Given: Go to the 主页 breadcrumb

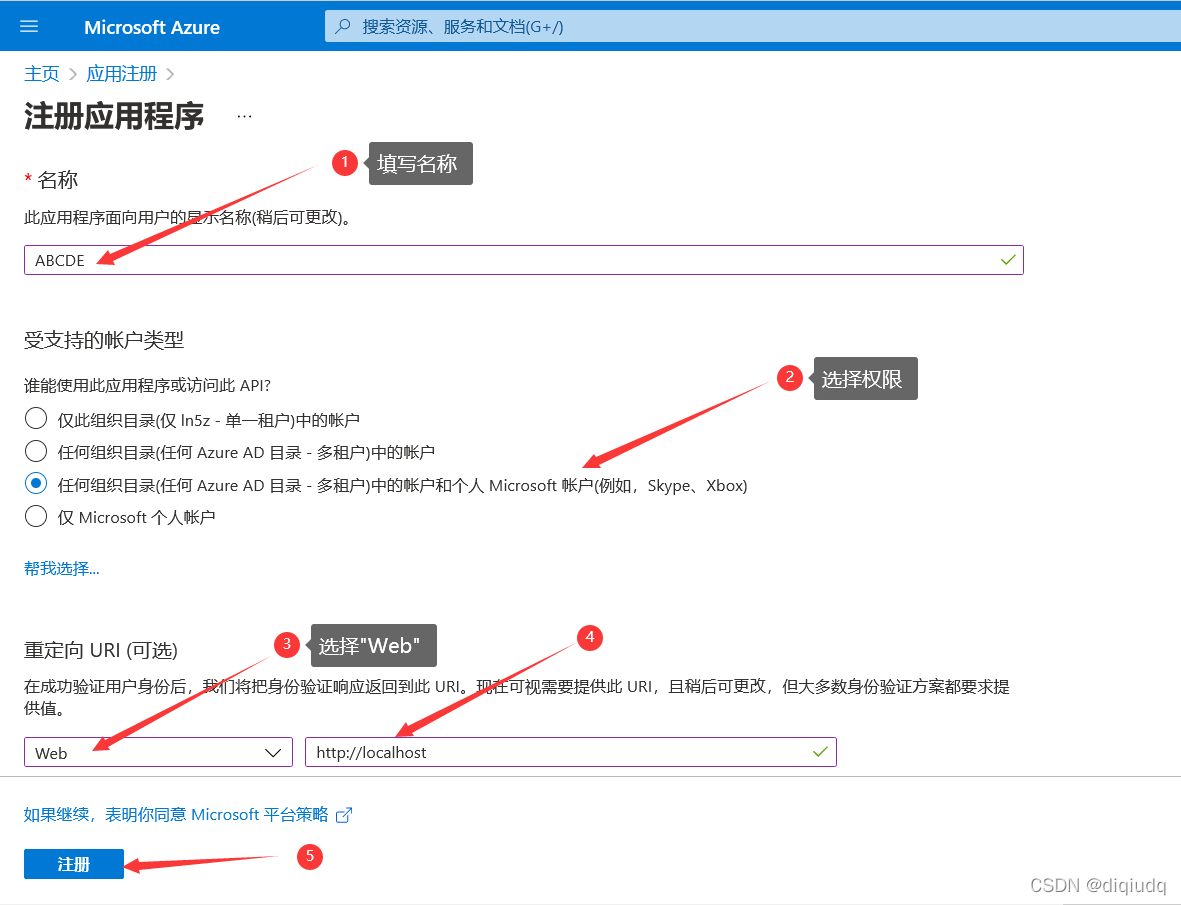Looking at the screenshot, I should 41,74.
